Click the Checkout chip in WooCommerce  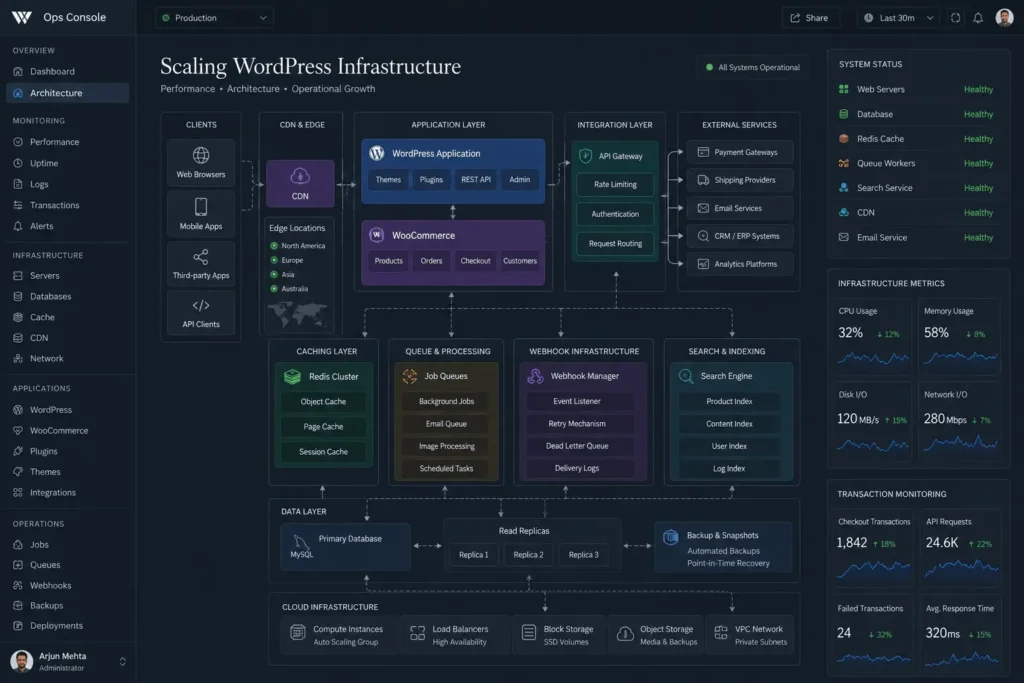point(475,261)
